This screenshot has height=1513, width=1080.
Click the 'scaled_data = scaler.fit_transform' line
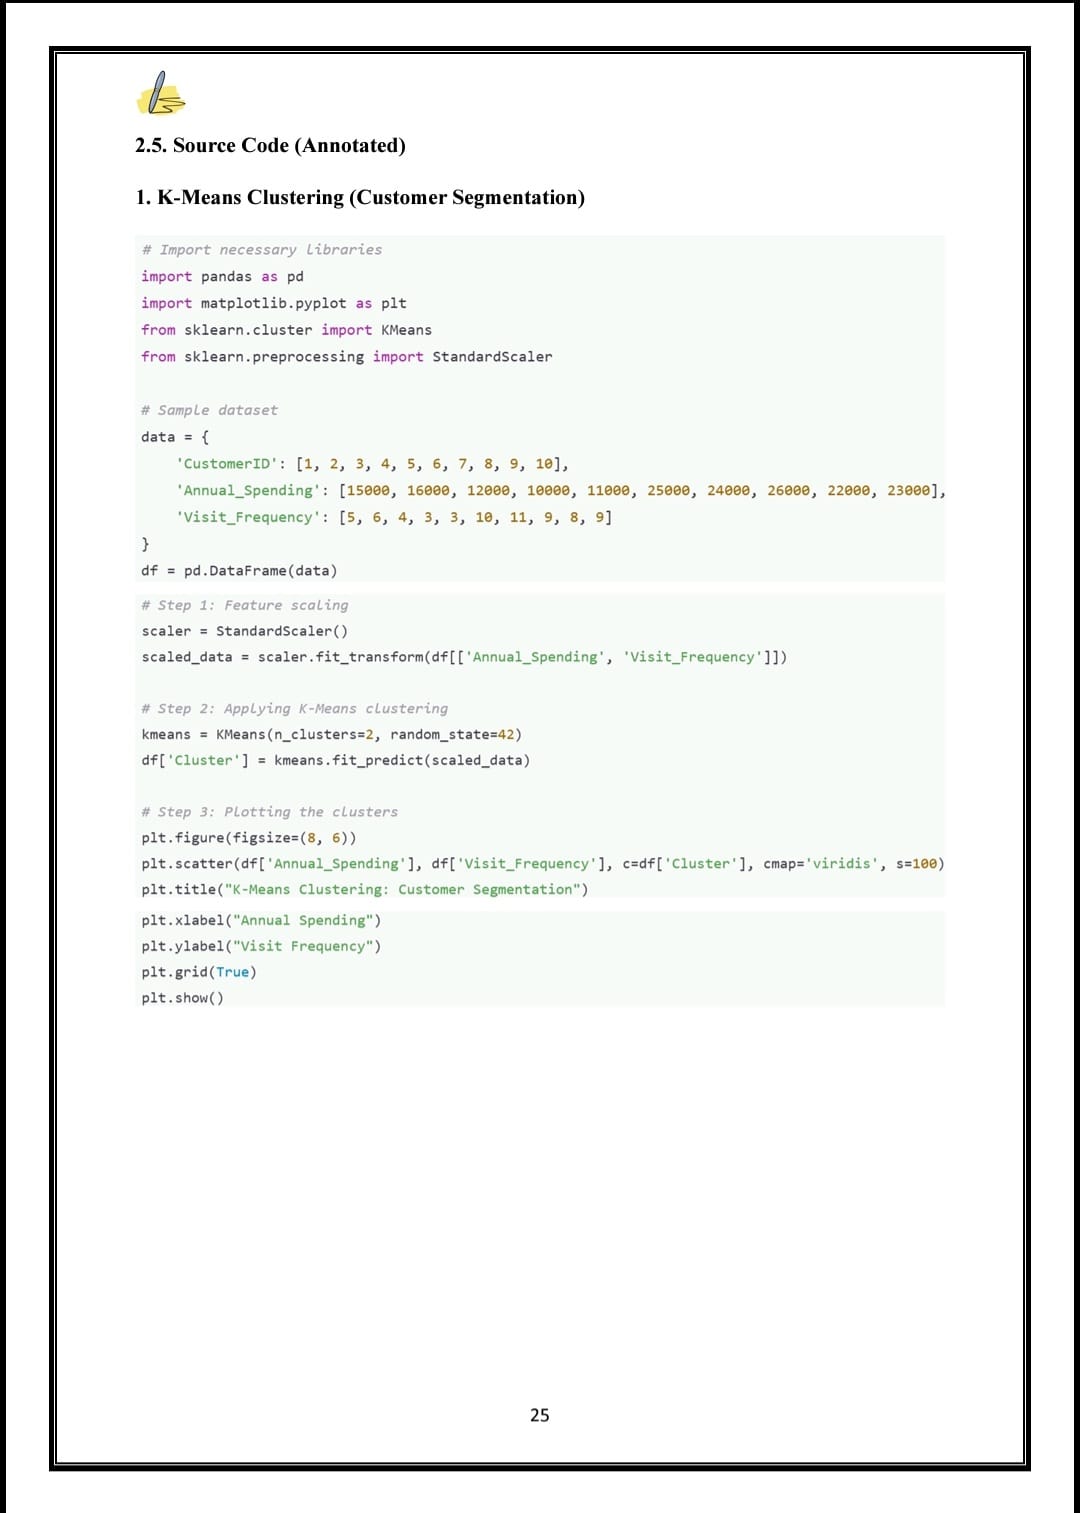pyautogui.click(x=464, y=657)
